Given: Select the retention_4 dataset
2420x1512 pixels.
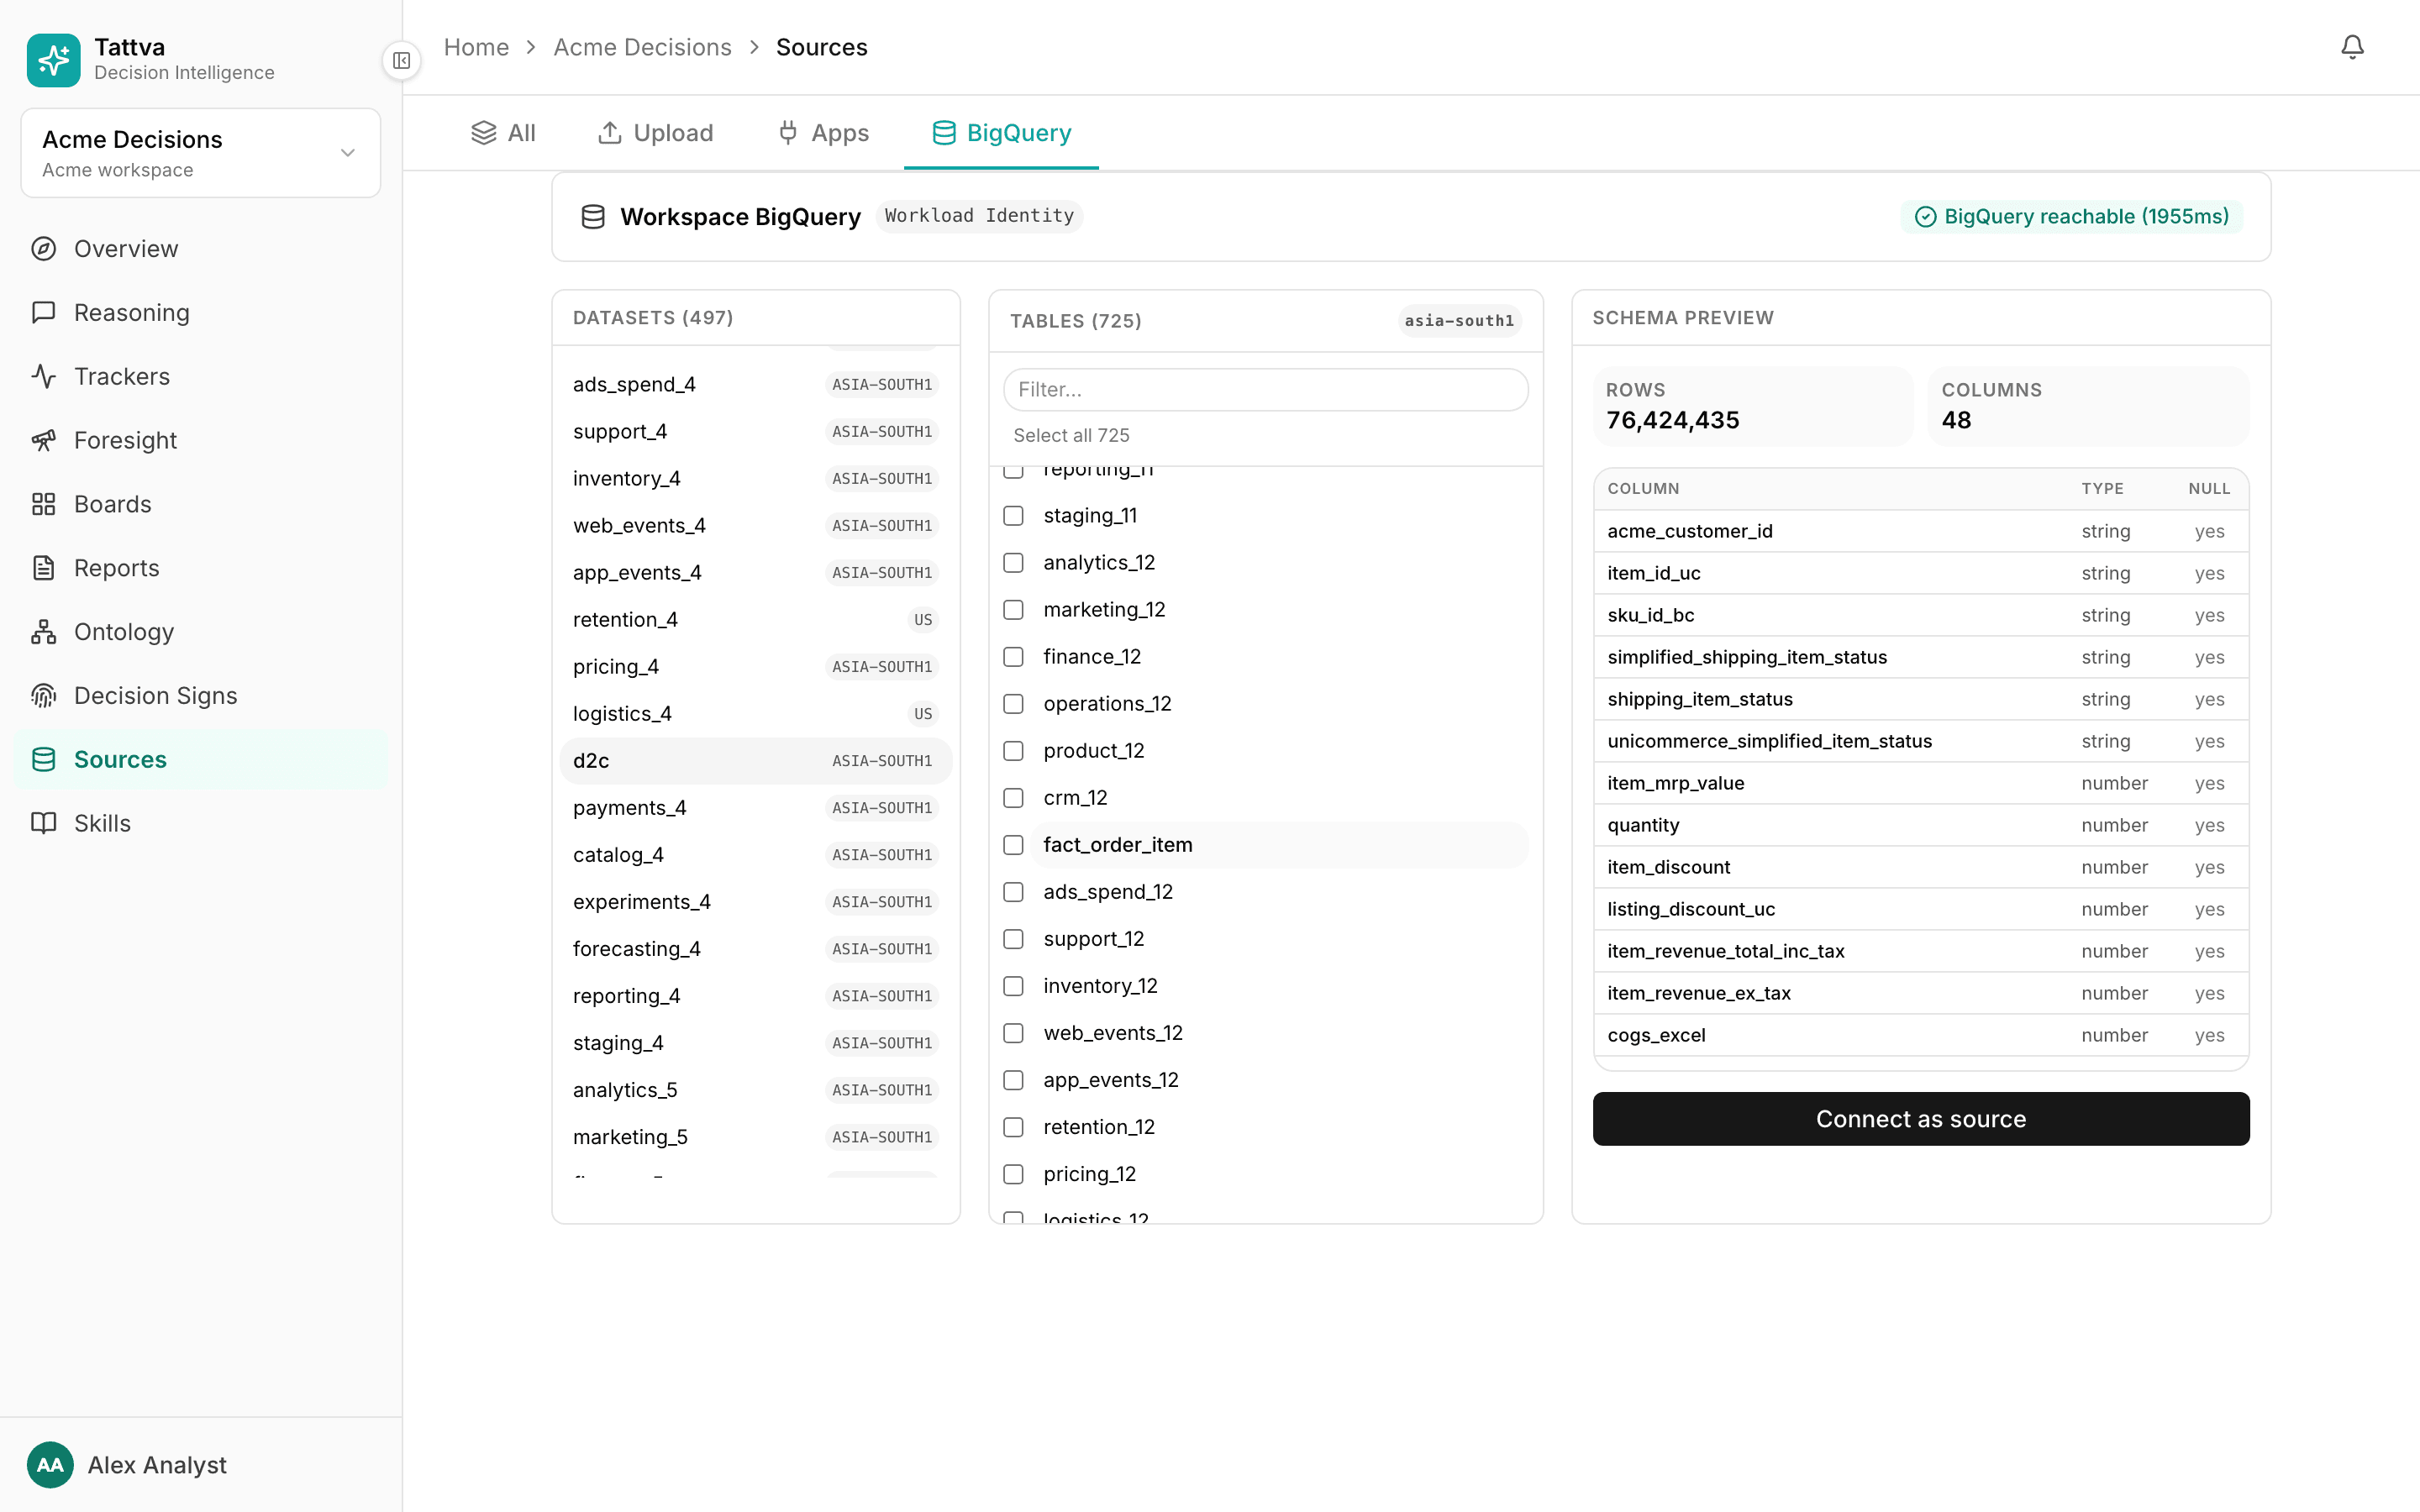Looking at the screenshot, I should tap(755, 620).
